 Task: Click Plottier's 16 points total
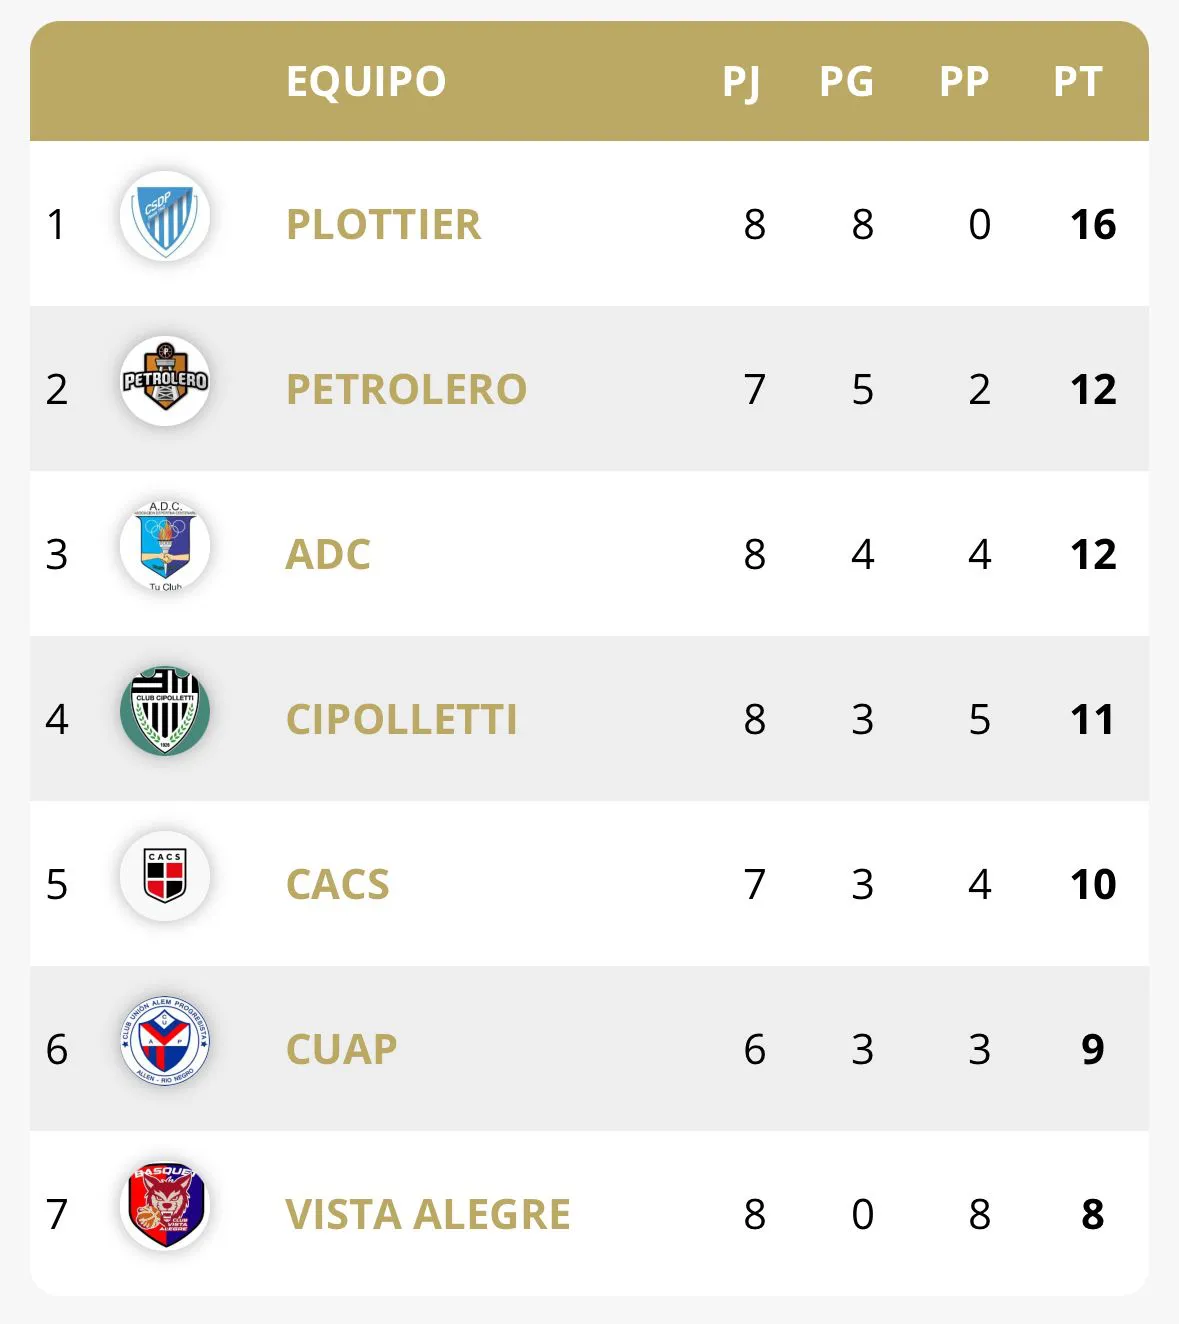click(1093, 225)
